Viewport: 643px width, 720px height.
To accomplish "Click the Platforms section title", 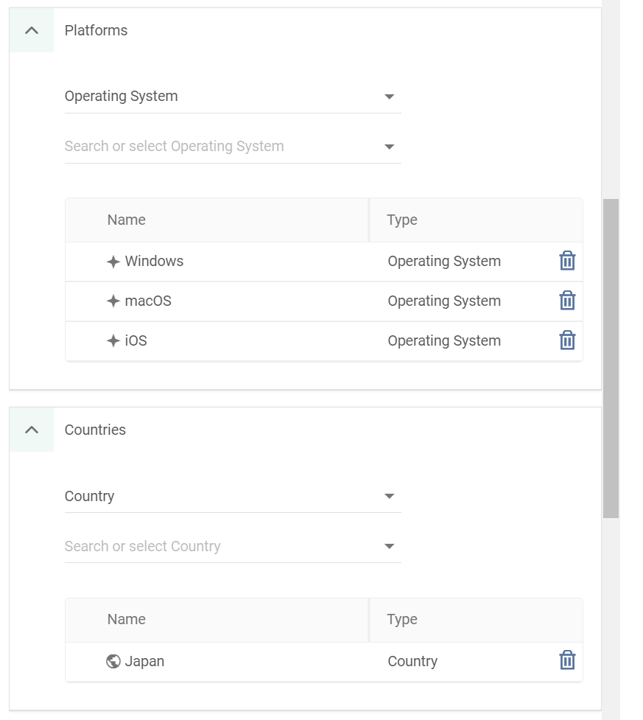I will point(96,30).
